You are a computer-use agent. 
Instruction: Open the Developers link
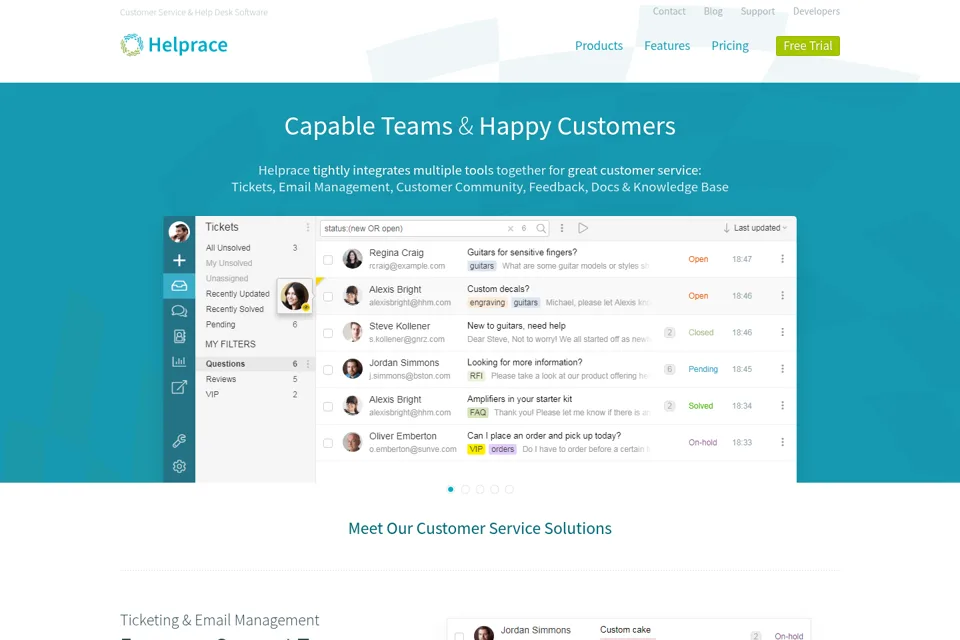816,11
